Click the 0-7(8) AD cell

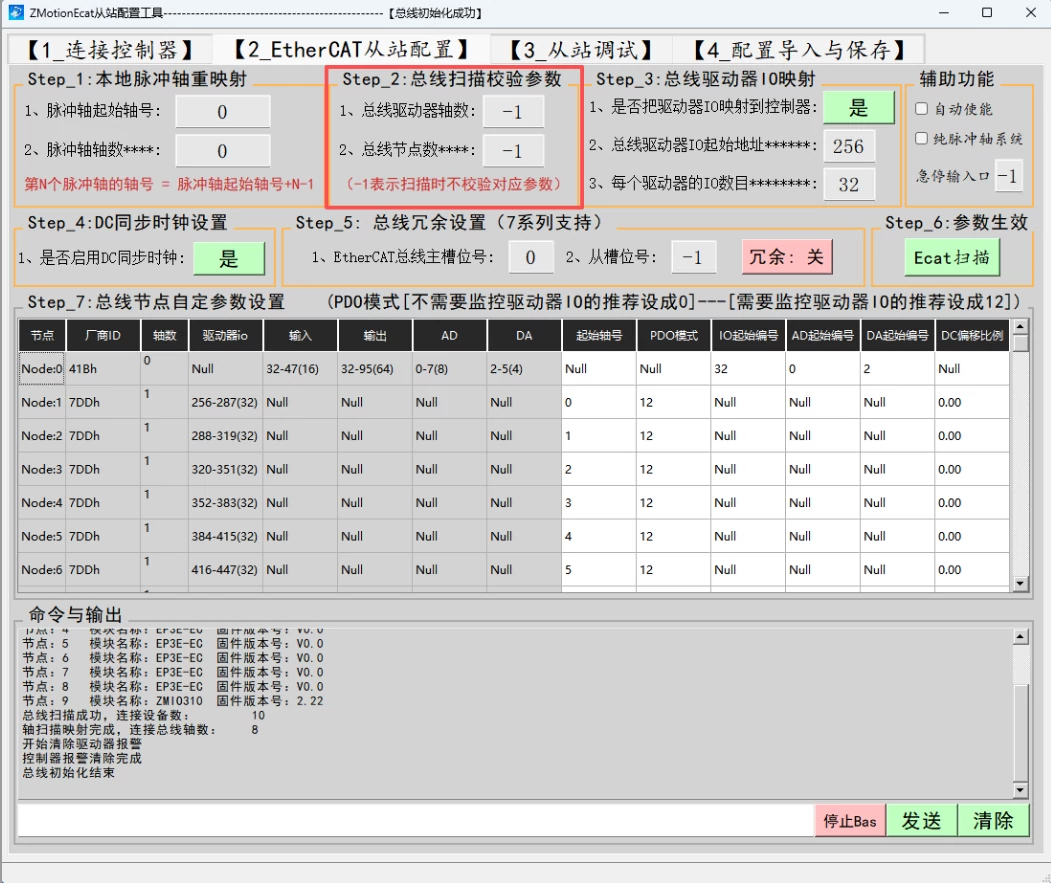coord(449,369)
